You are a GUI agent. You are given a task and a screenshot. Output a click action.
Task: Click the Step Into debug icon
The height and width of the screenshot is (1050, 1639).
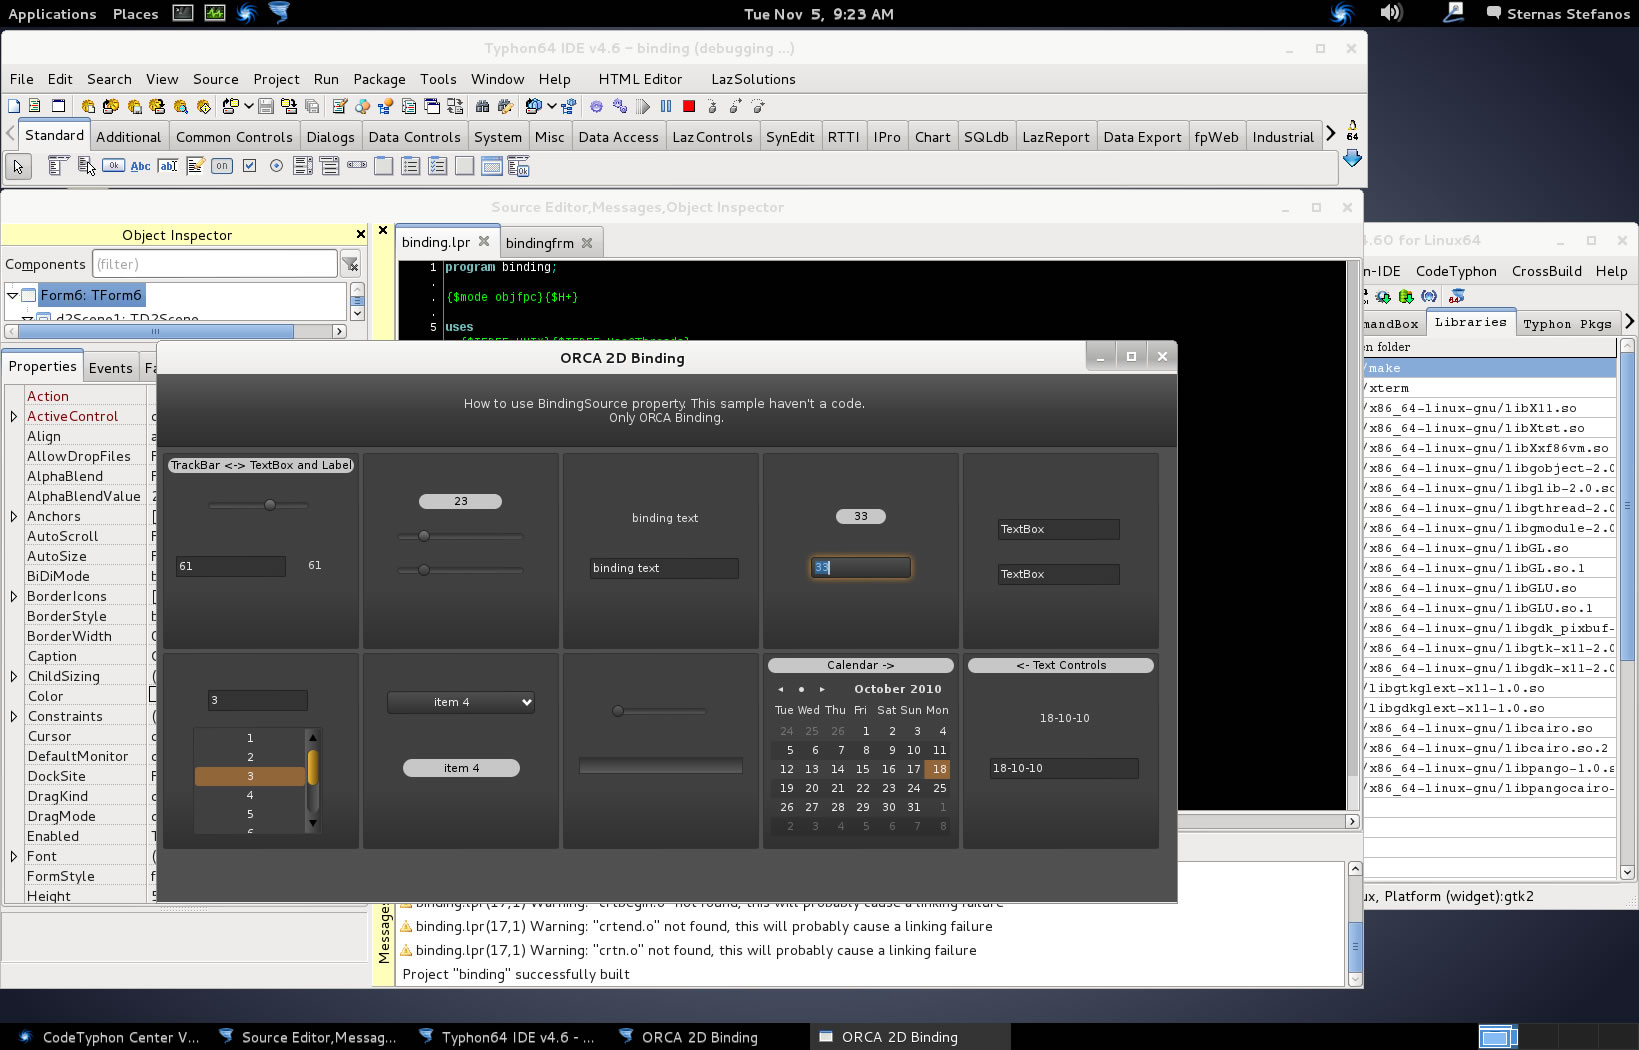(x=712, y=106)
